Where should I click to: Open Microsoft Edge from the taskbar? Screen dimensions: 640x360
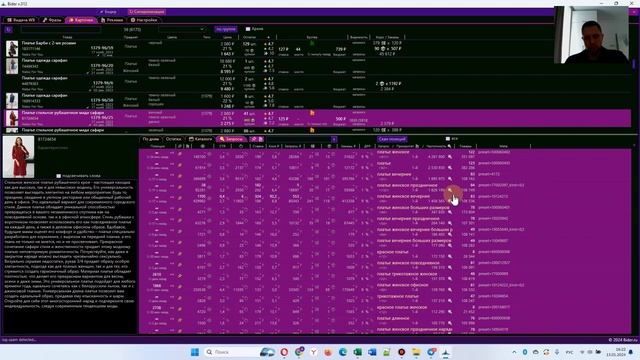pyautogui.click(x=343, y=352)
